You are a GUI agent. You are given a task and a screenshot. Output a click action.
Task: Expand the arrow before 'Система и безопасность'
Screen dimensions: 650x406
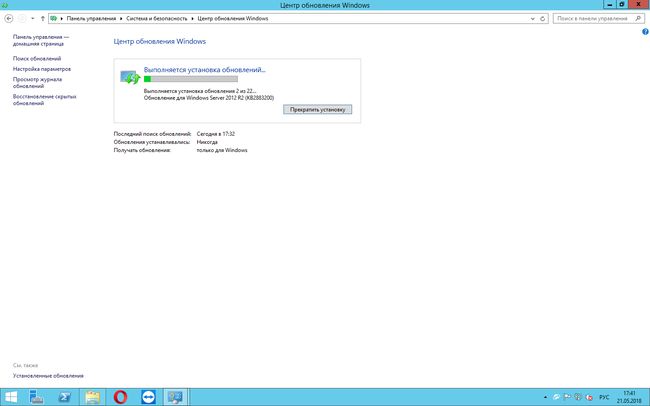coord(121,19)
